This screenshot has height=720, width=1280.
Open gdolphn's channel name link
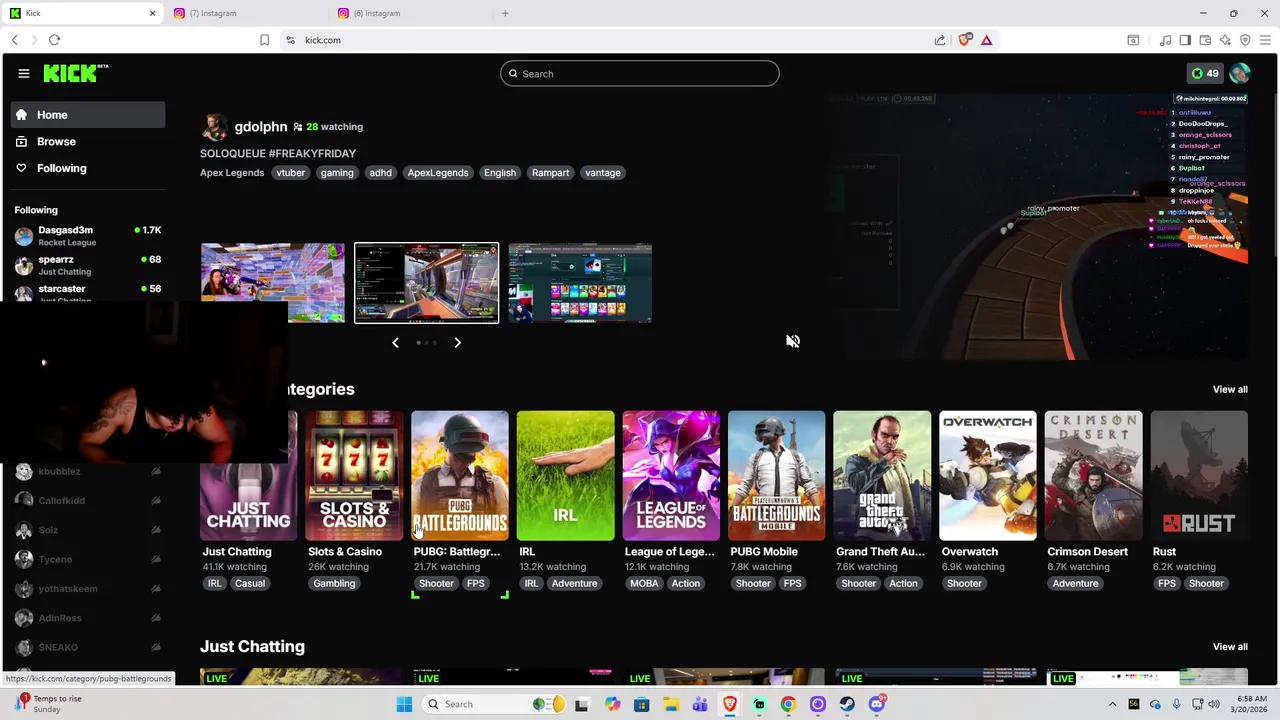coord(261,127)
